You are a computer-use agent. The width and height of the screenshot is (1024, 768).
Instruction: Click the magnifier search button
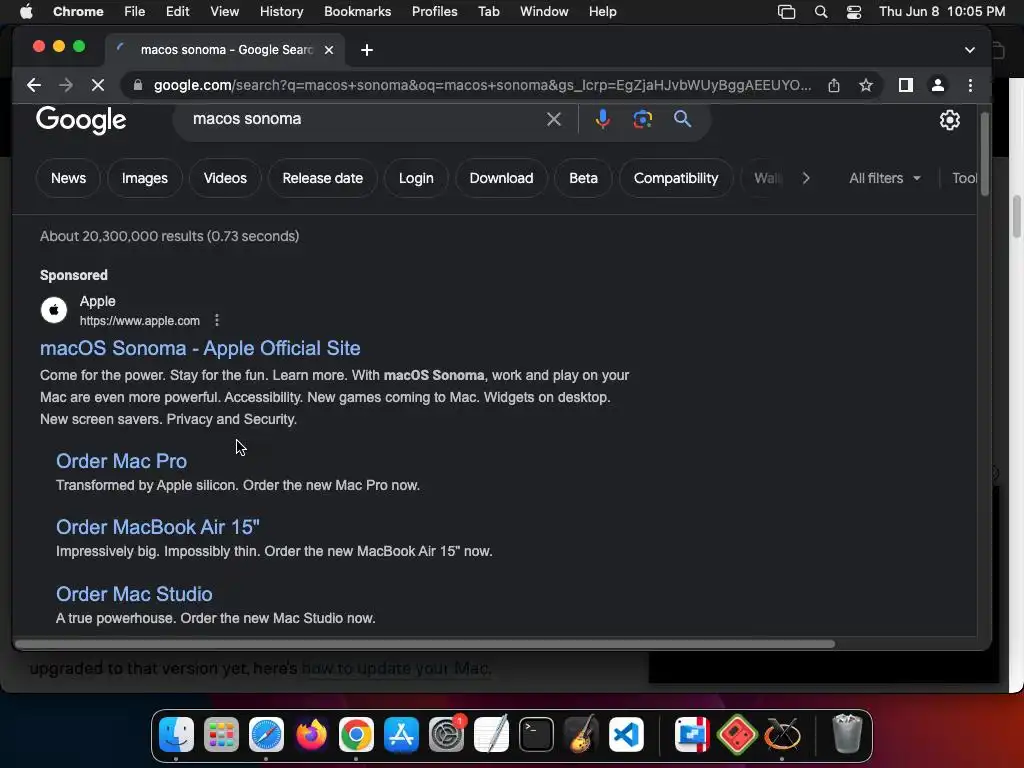click(x=682, y=119)
